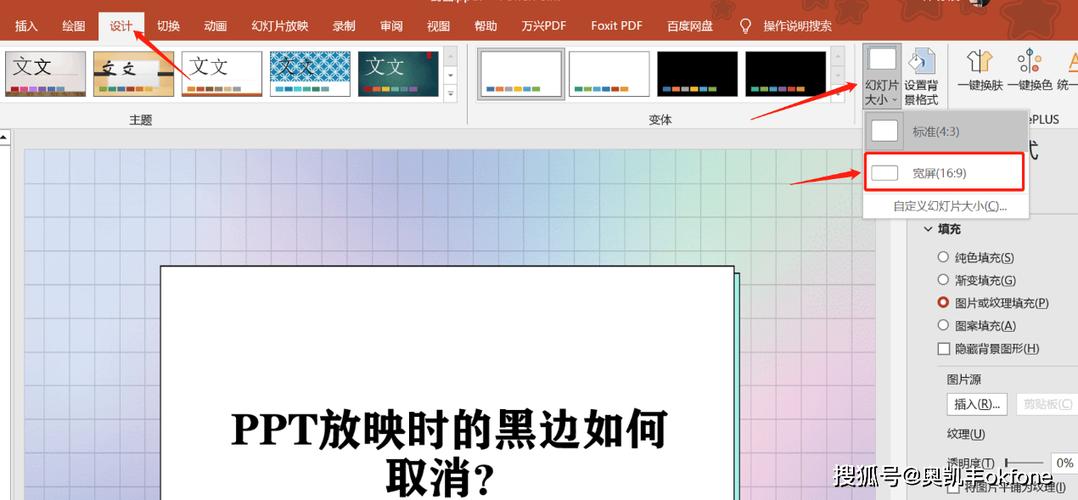Switch to the 录制 ribbon tab
The width and height of the screenshot is (1078, 500).
point(344,26)
